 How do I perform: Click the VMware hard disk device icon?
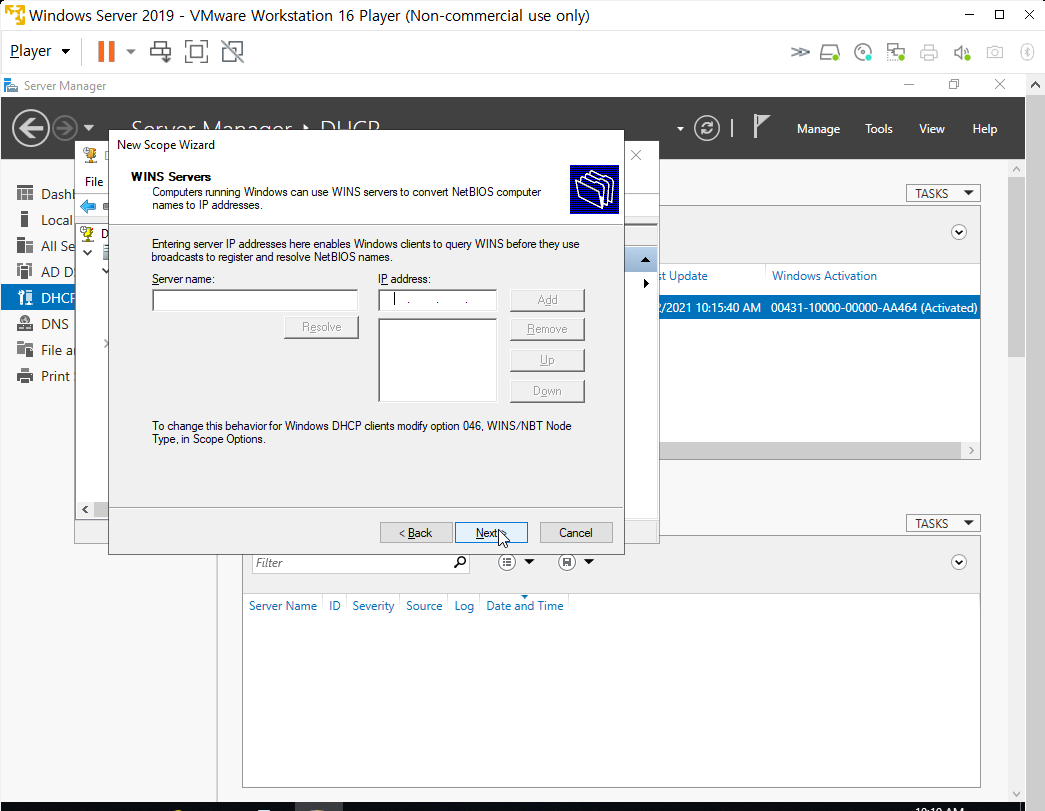830,52
